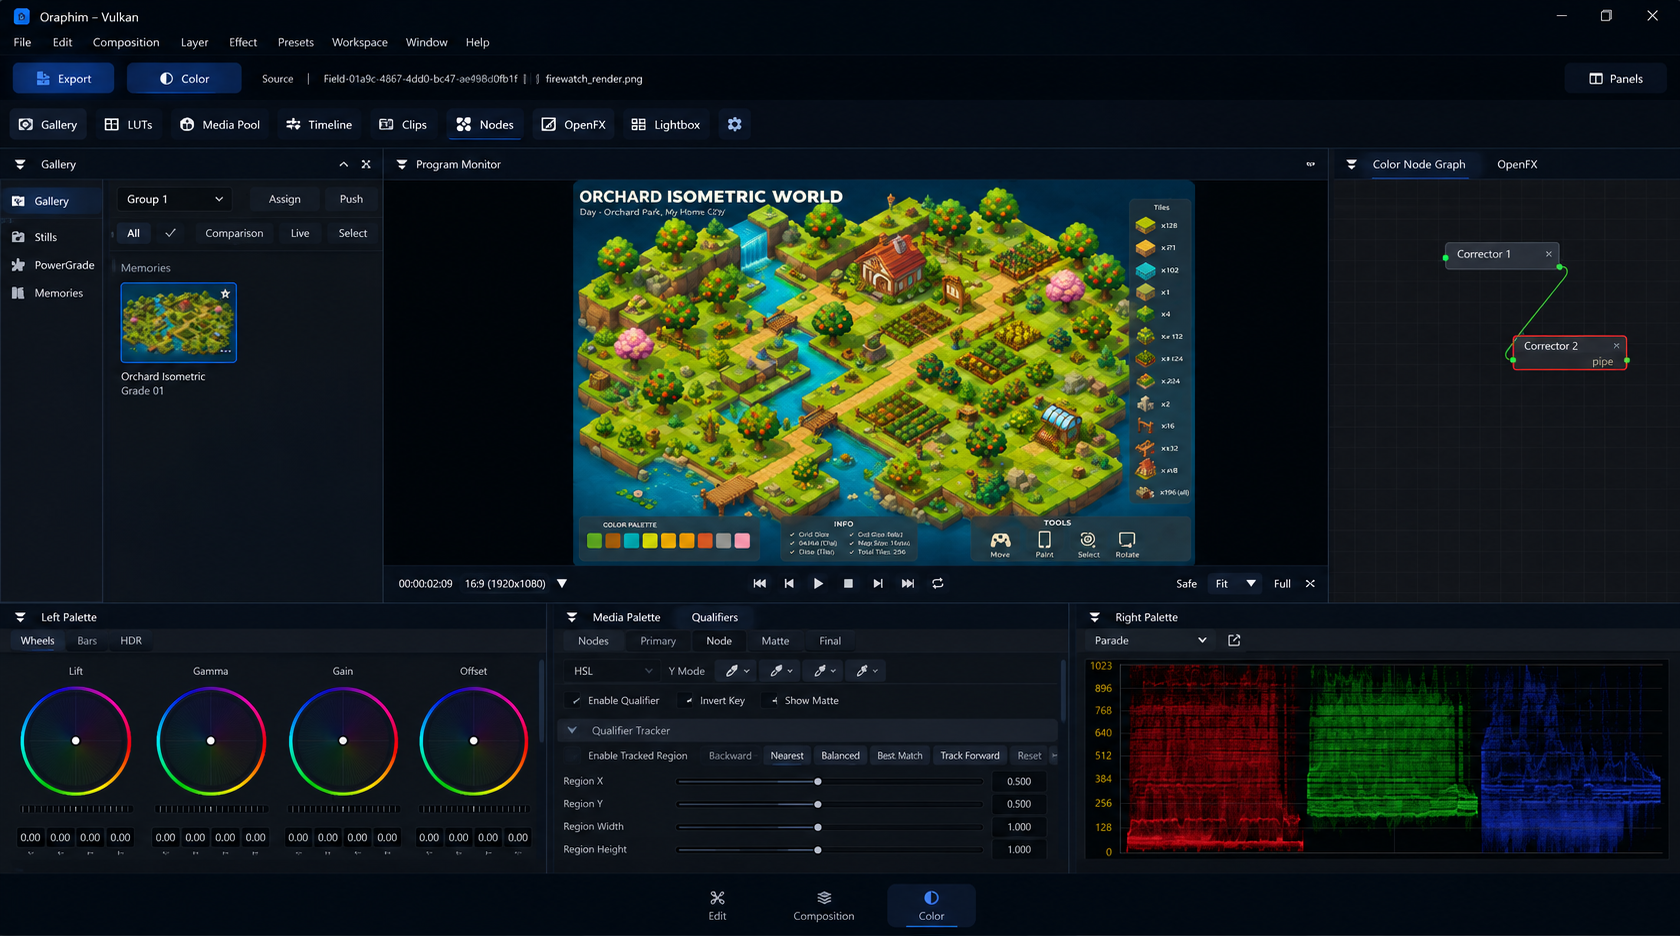This screenshot has width=1680, height=936.
Task: Select PowerGrade in the gallery sidebar
Action: (52, 265)
